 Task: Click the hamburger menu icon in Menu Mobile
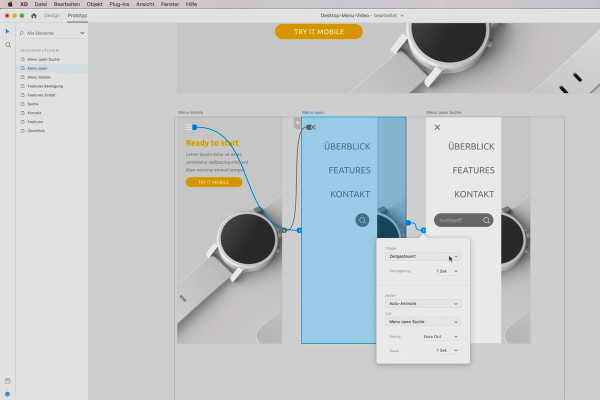tap(189, 127)
